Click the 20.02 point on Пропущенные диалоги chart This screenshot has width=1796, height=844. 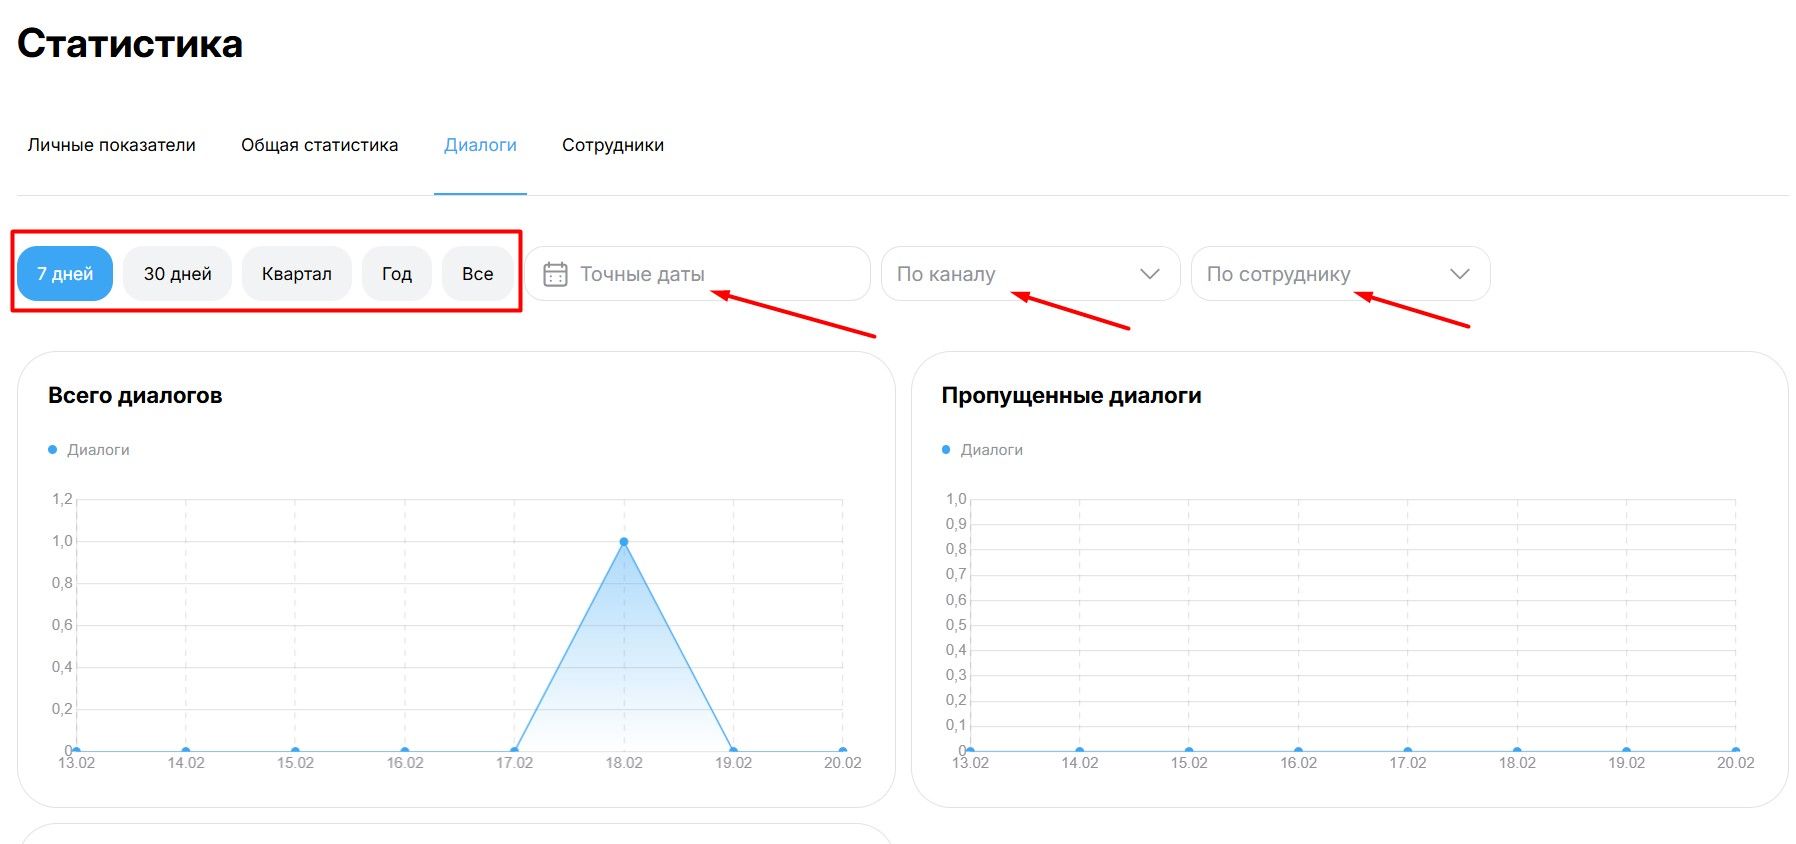pos(1735,750)
